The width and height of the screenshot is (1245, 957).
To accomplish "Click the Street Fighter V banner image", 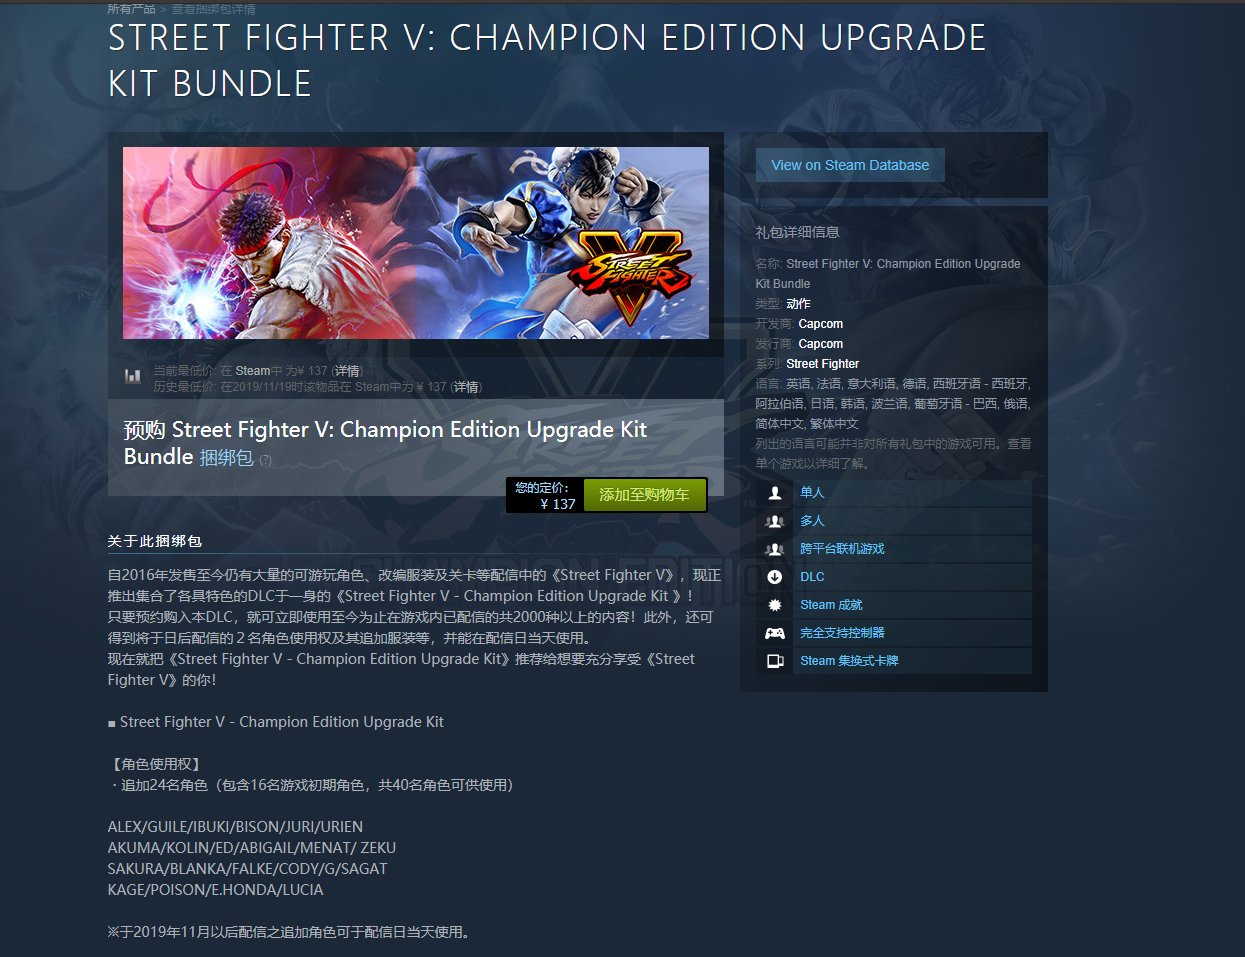I will click(x=416, y=243).
